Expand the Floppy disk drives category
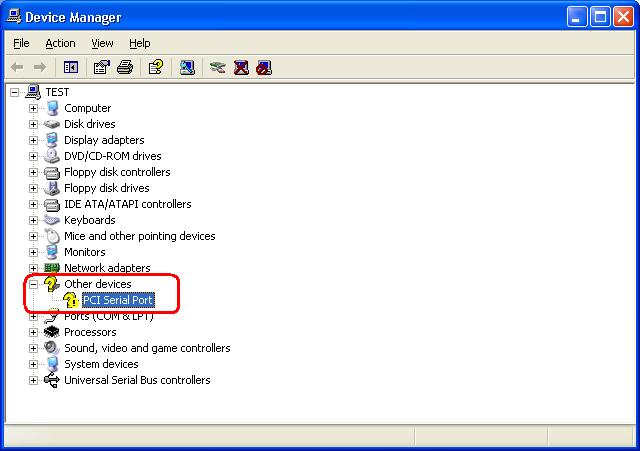The width and height of the screenshot is (640, 451). tap(33, 189)
